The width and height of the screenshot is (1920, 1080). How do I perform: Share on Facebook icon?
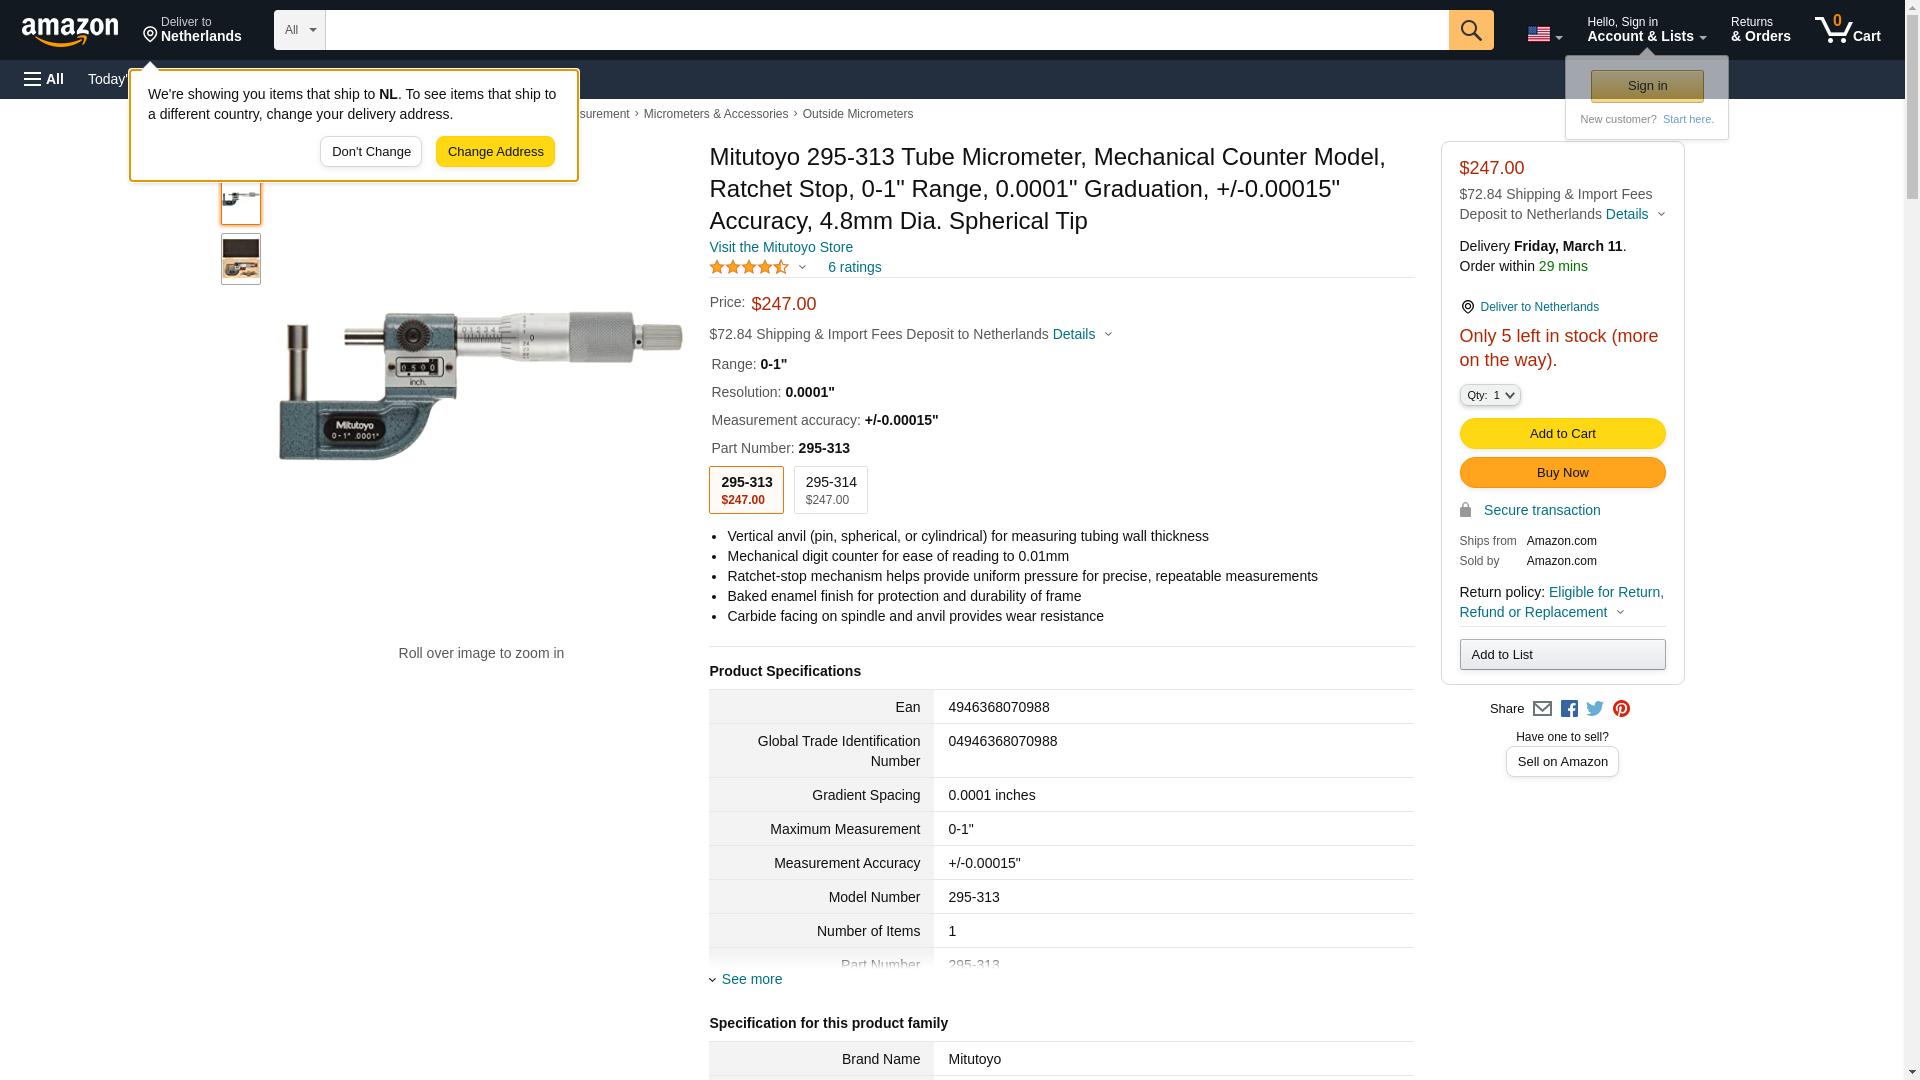(1569, 709)
